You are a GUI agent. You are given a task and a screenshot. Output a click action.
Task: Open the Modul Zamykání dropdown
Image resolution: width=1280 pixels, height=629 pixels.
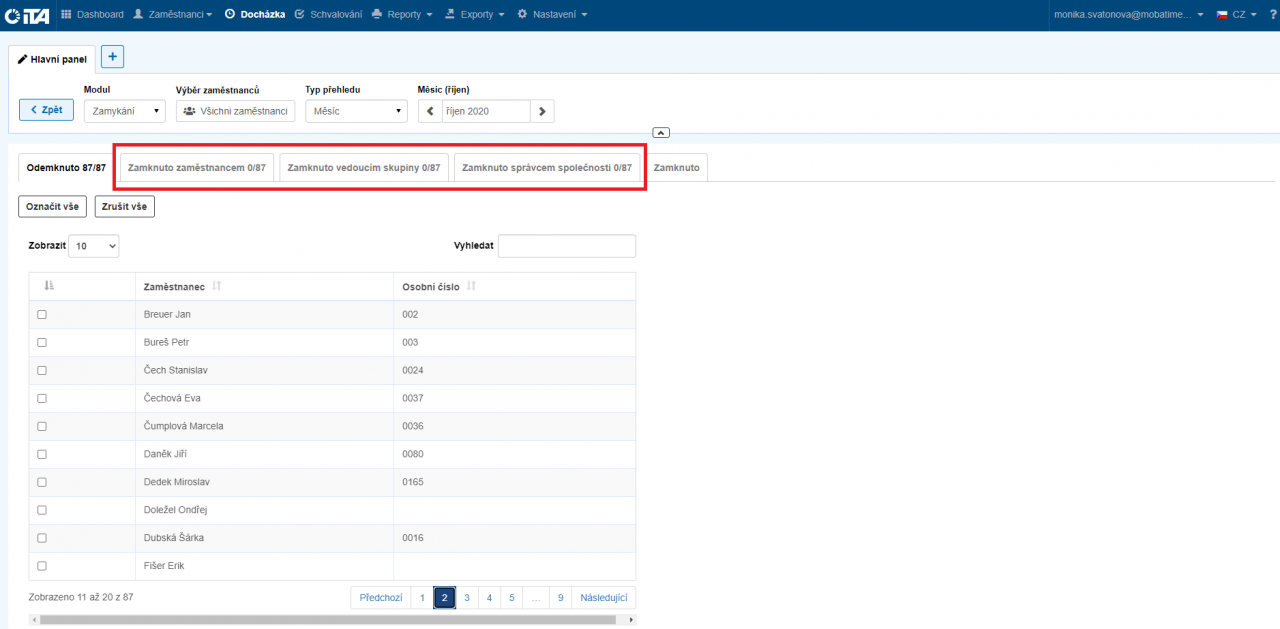click(124, 111)
